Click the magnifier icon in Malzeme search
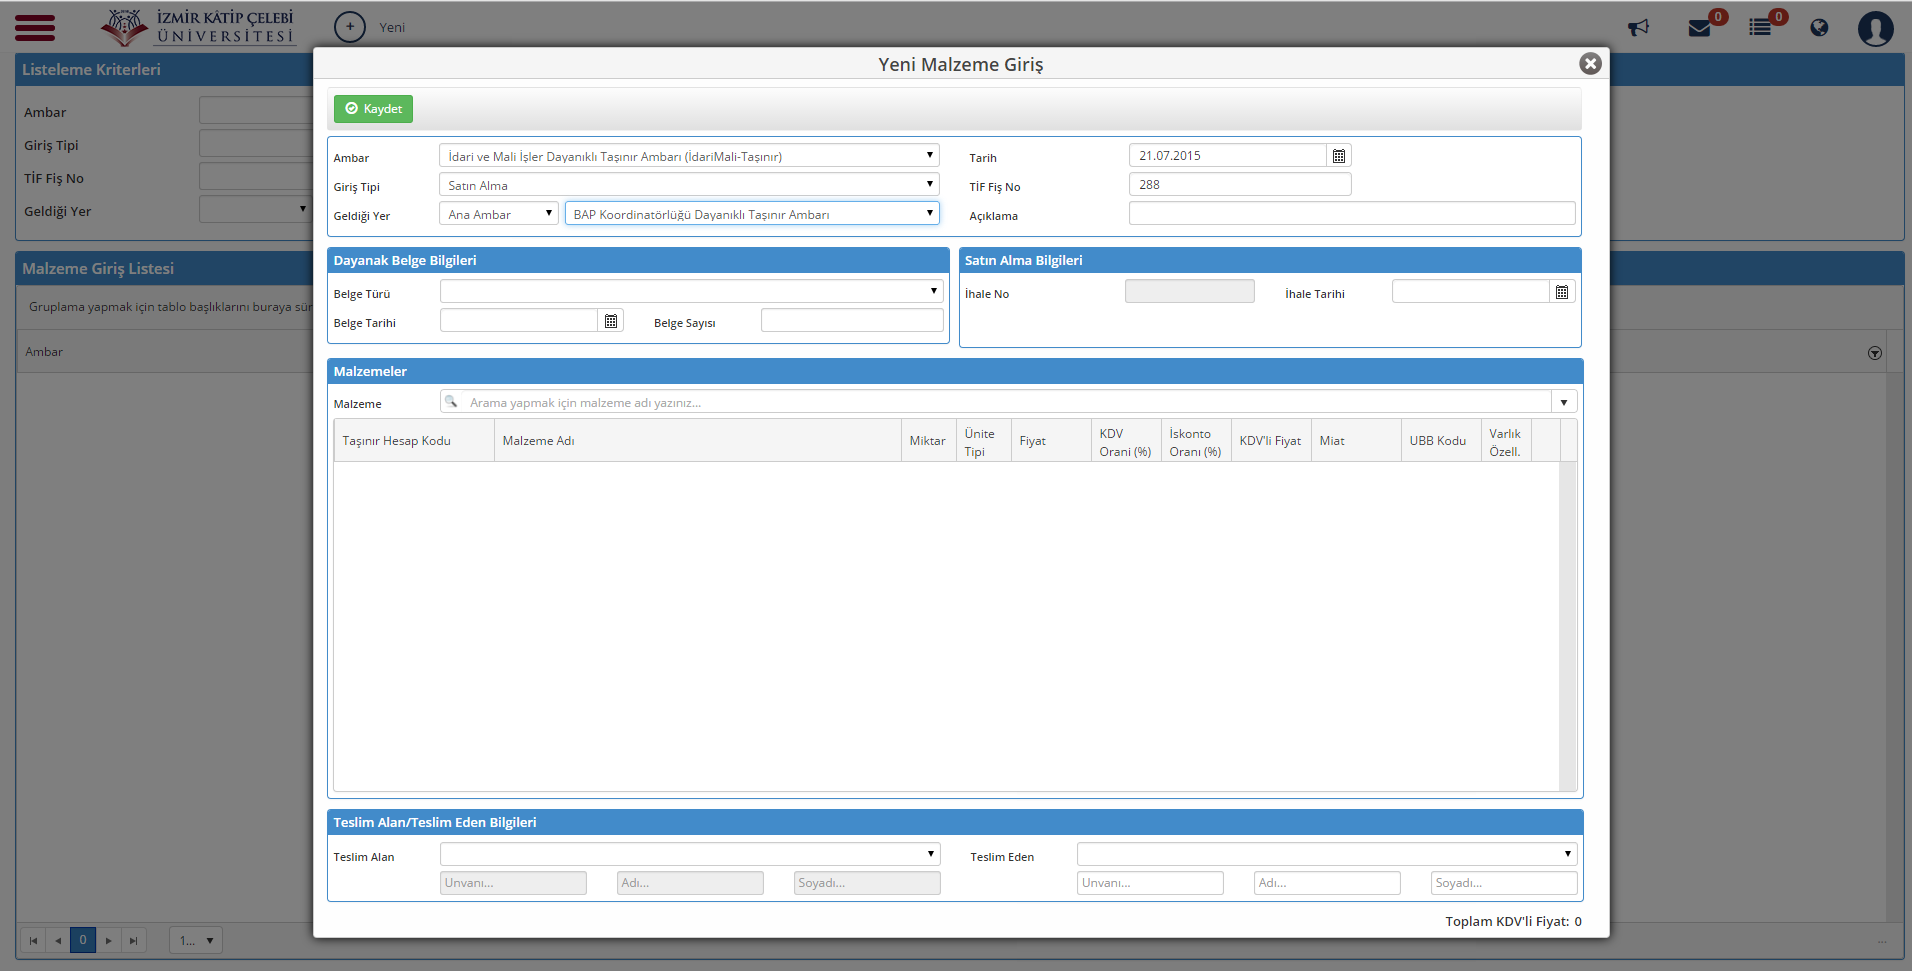This screenshot has width=1912, height=971. [x=452, y=402]
